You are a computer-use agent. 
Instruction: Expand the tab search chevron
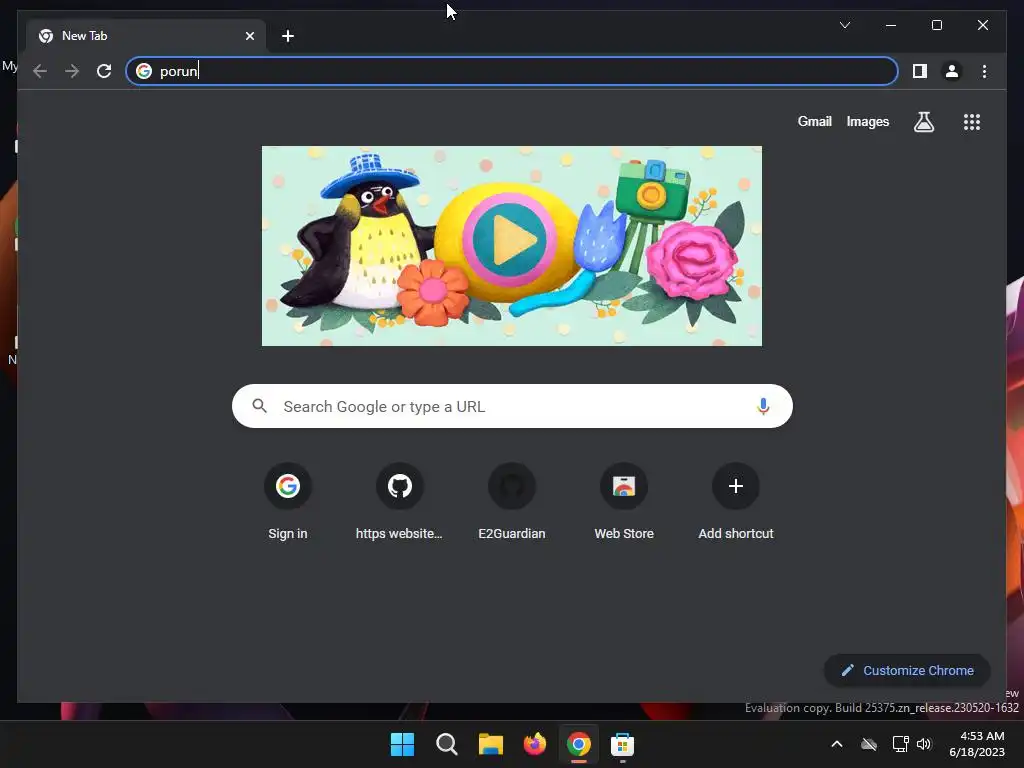pos(845,25)
